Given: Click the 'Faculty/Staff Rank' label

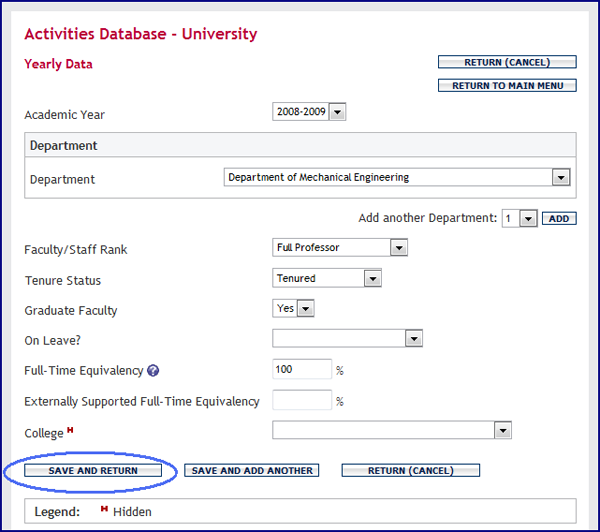Looking at the screenshot, I should 76,250.
